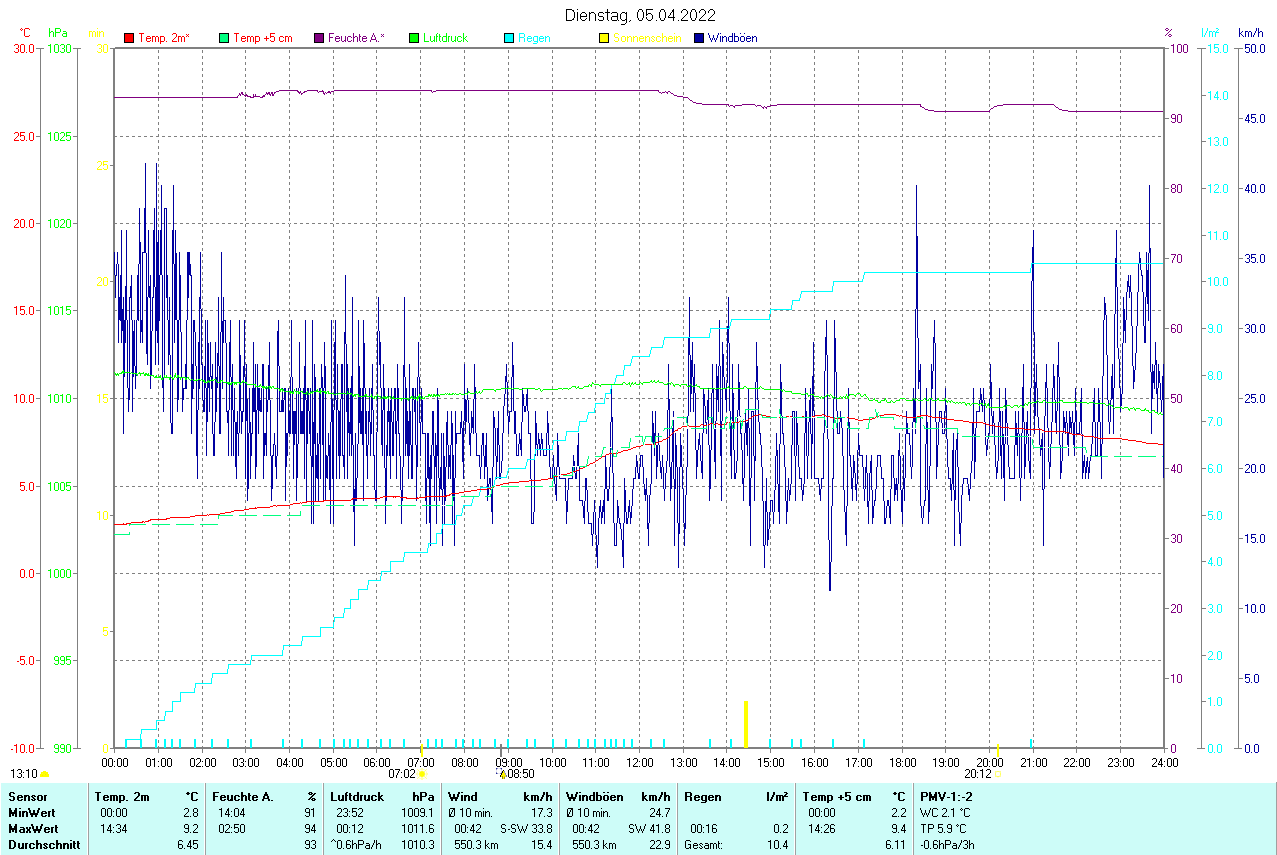The image size is (1277, 855).
Task: Select the "Luftdruck" legend label
Action: click(445, 38)
